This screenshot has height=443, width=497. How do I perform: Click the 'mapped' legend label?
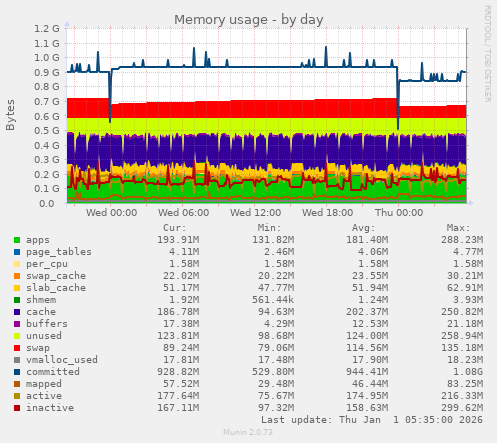(x=44, y=384)
